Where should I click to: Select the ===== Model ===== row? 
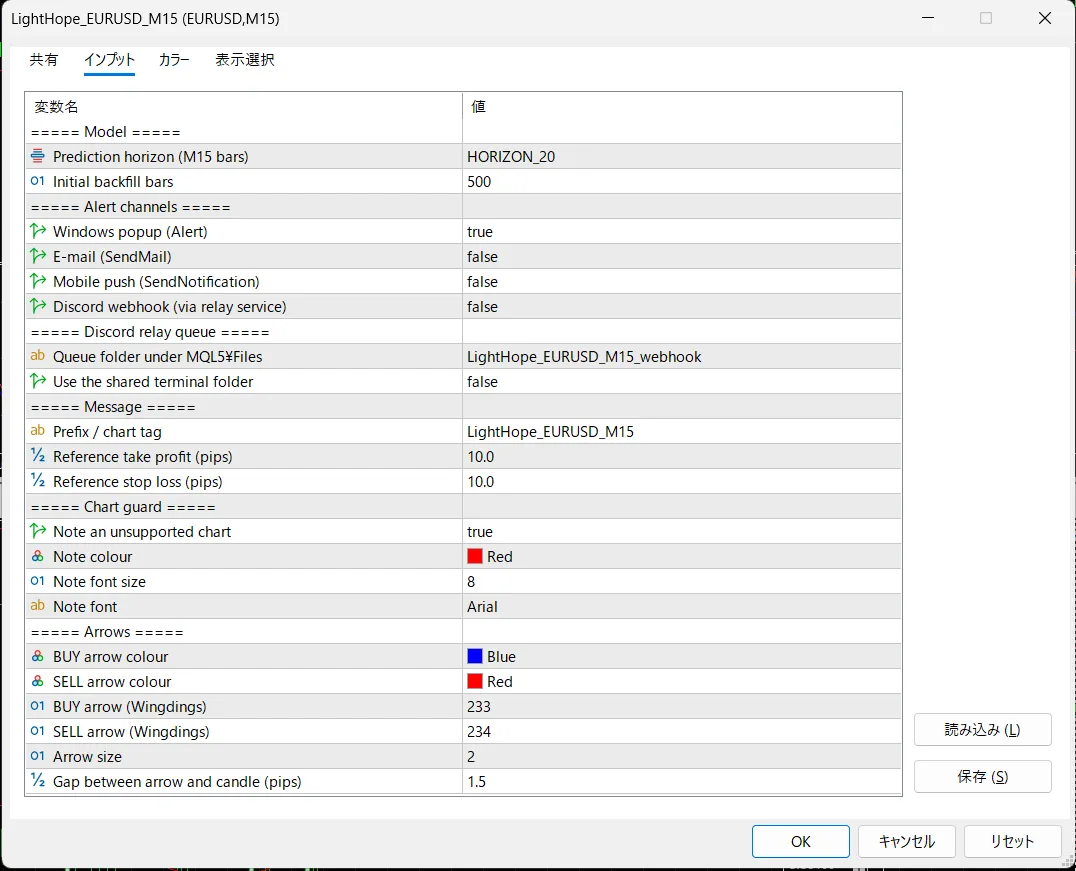click(x=463, y=131)
